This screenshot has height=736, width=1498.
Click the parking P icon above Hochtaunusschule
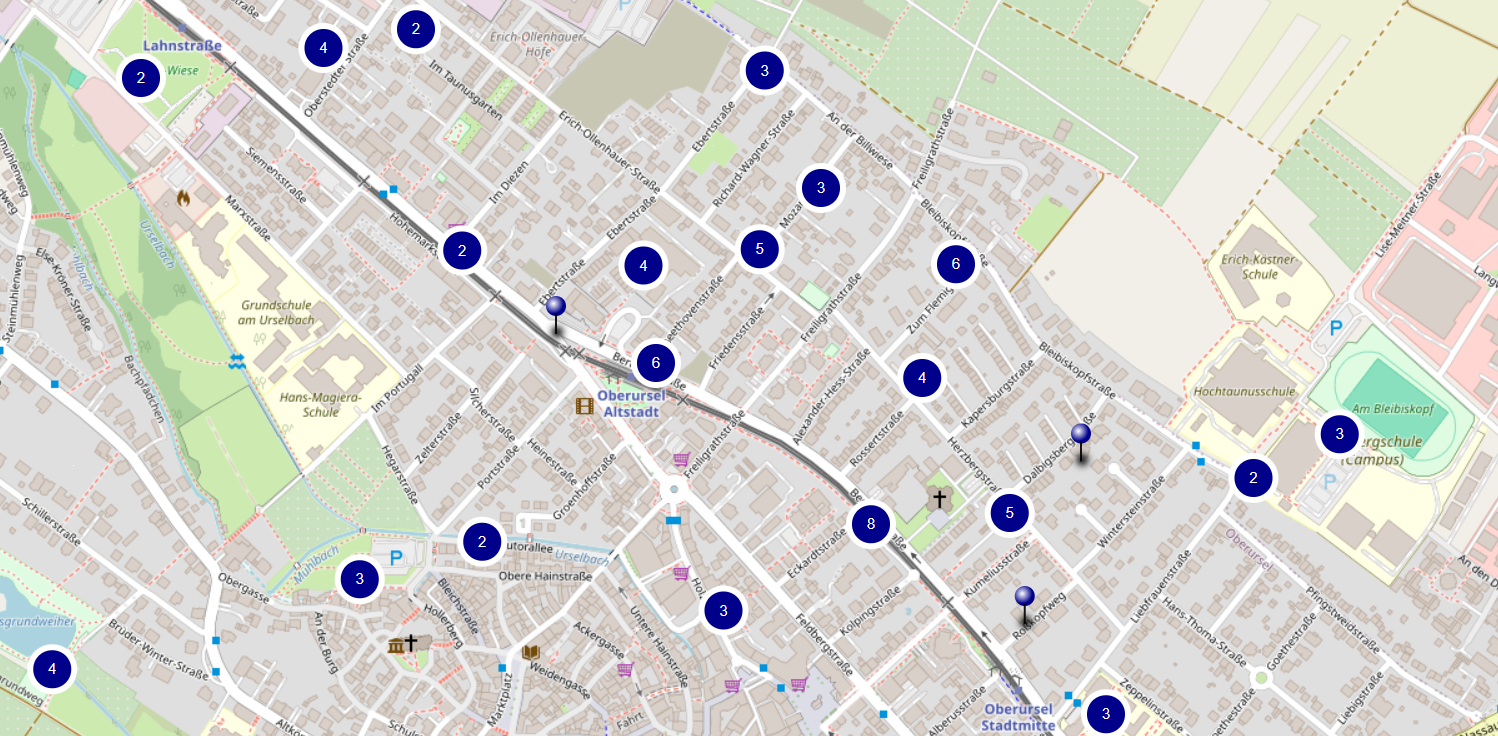1336,327
